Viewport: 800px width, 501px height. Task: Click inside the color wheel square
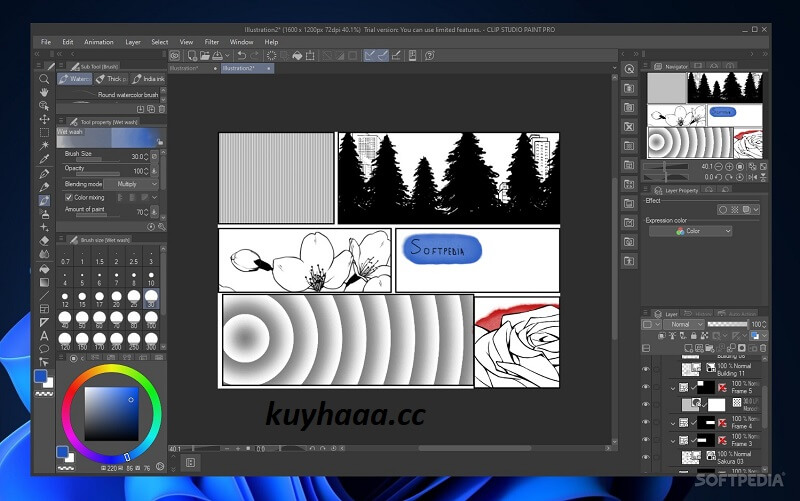coord(111,414)
